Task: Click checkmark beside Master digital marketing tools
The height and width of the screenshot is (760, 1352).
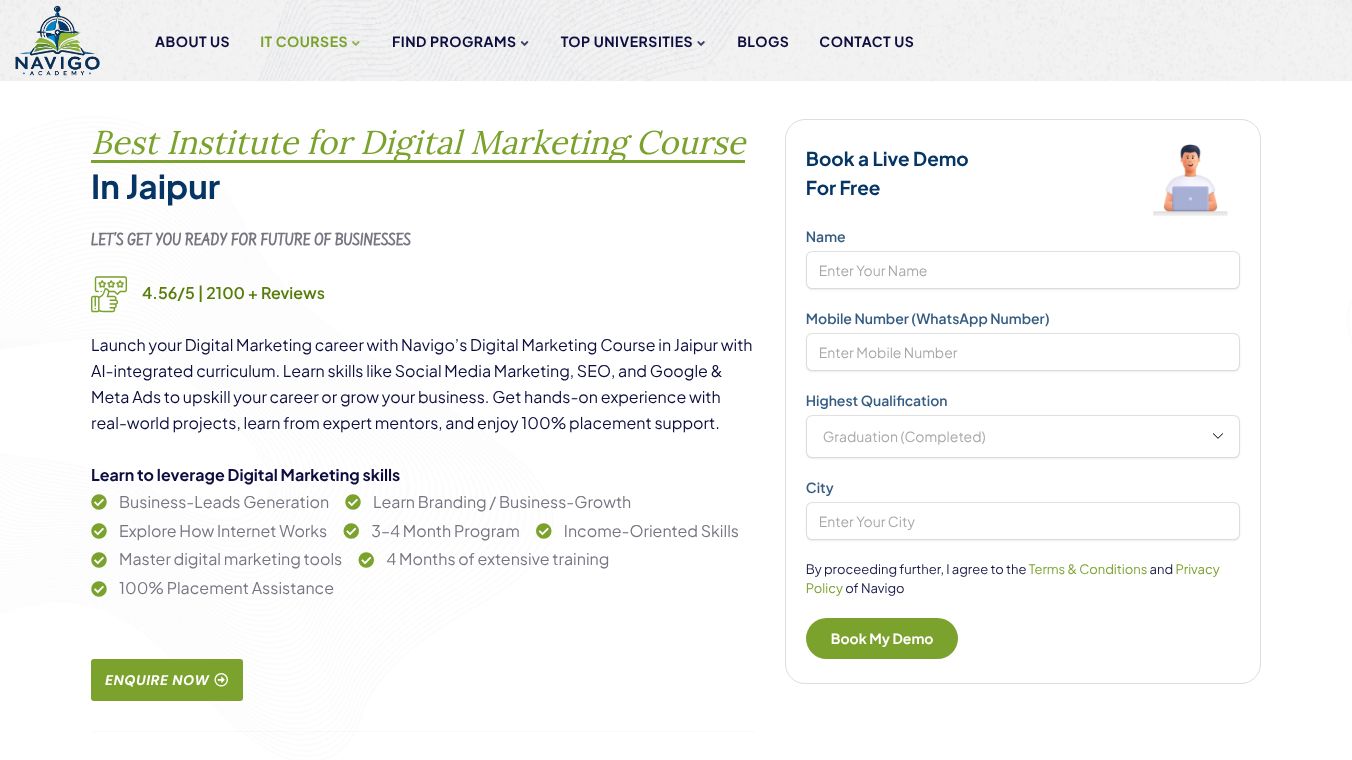Action: point(99,560)
